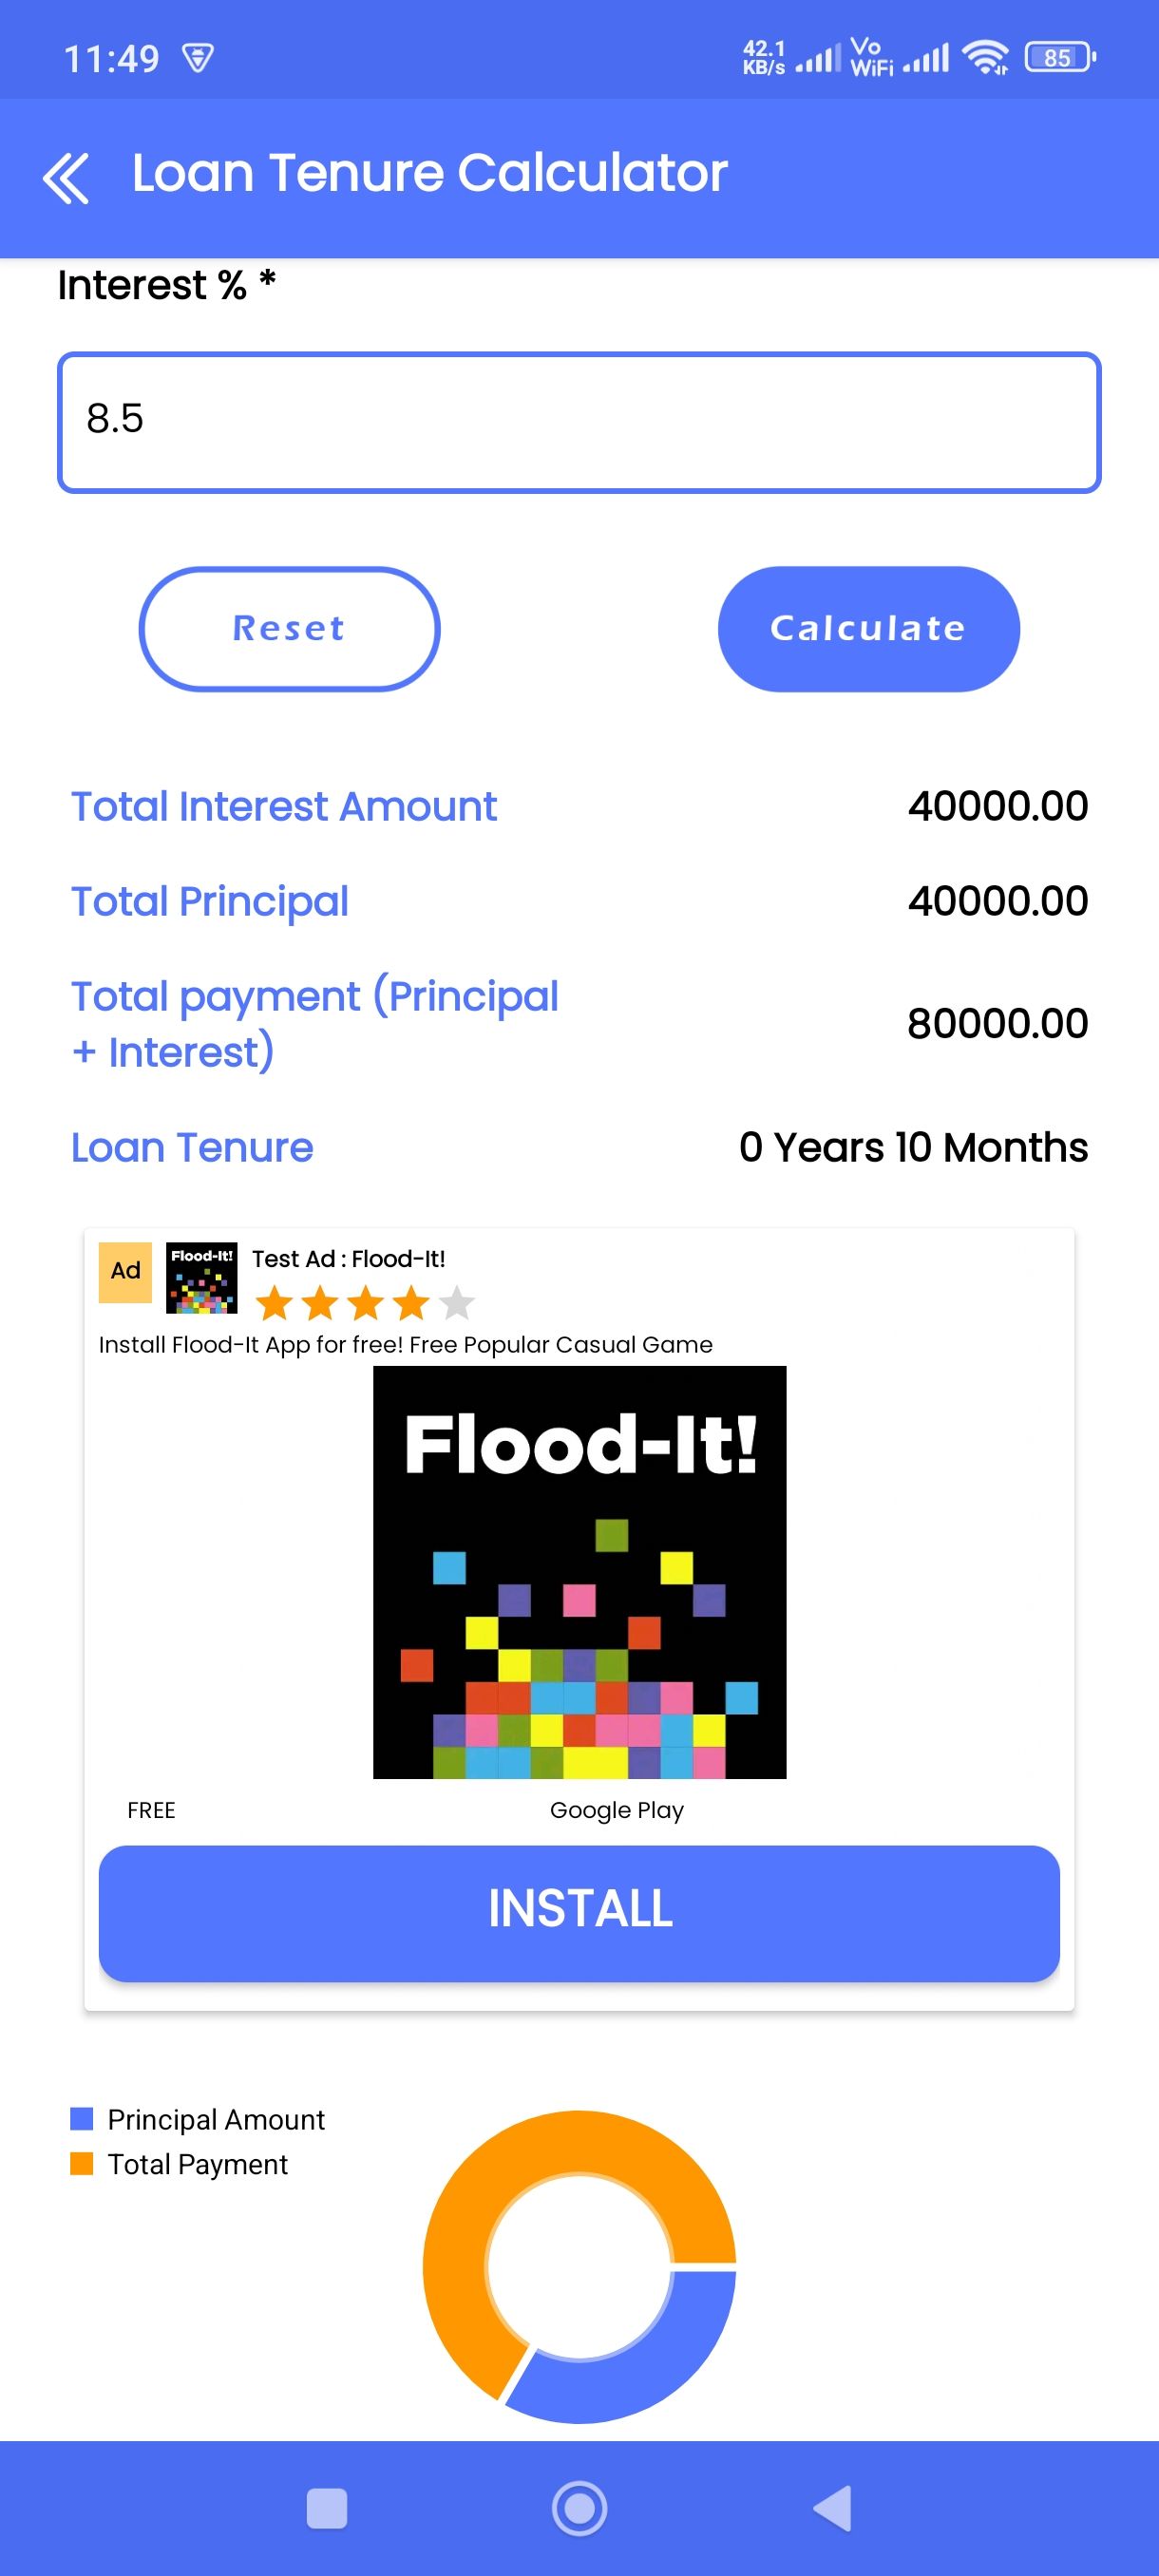Click the Google Play store label
The width and height of the screenshot is (1159, 2576).
[616, 1810]
